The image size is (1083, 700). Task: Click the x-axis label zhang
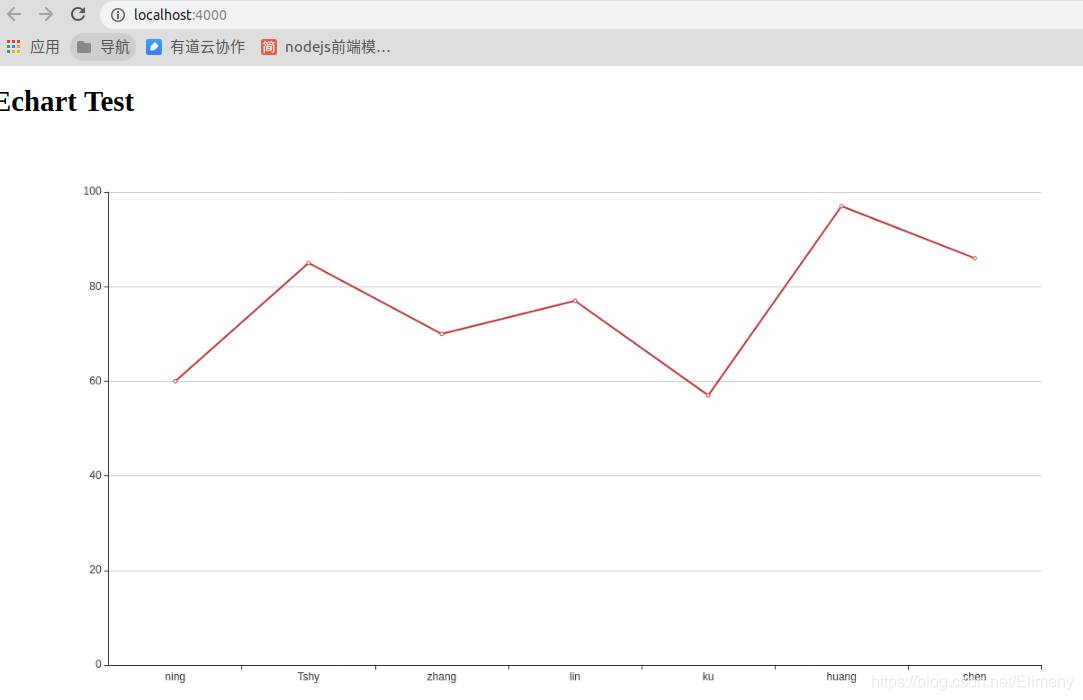click(442, 677)
